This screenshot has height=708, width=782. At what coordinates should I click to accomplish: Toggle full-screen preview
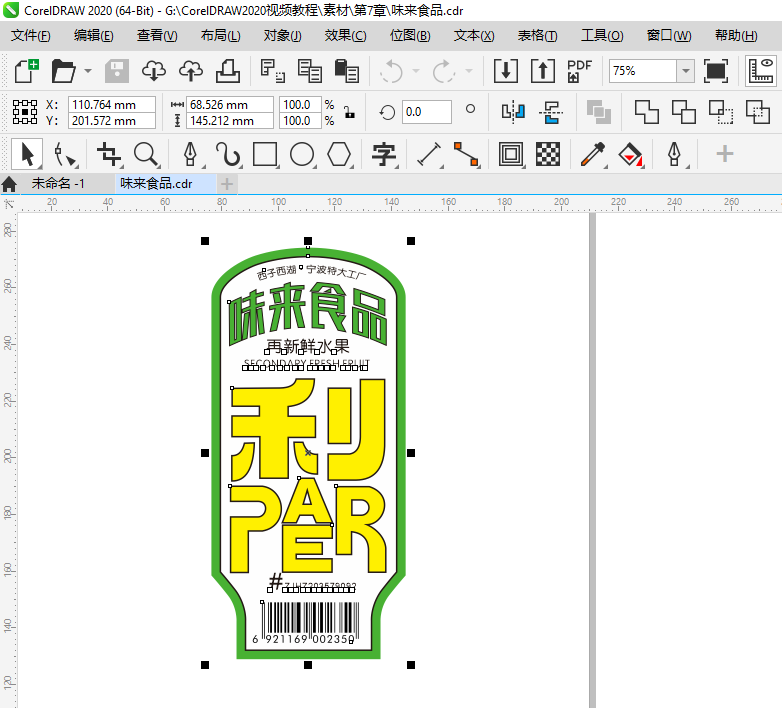click(716, 71)
